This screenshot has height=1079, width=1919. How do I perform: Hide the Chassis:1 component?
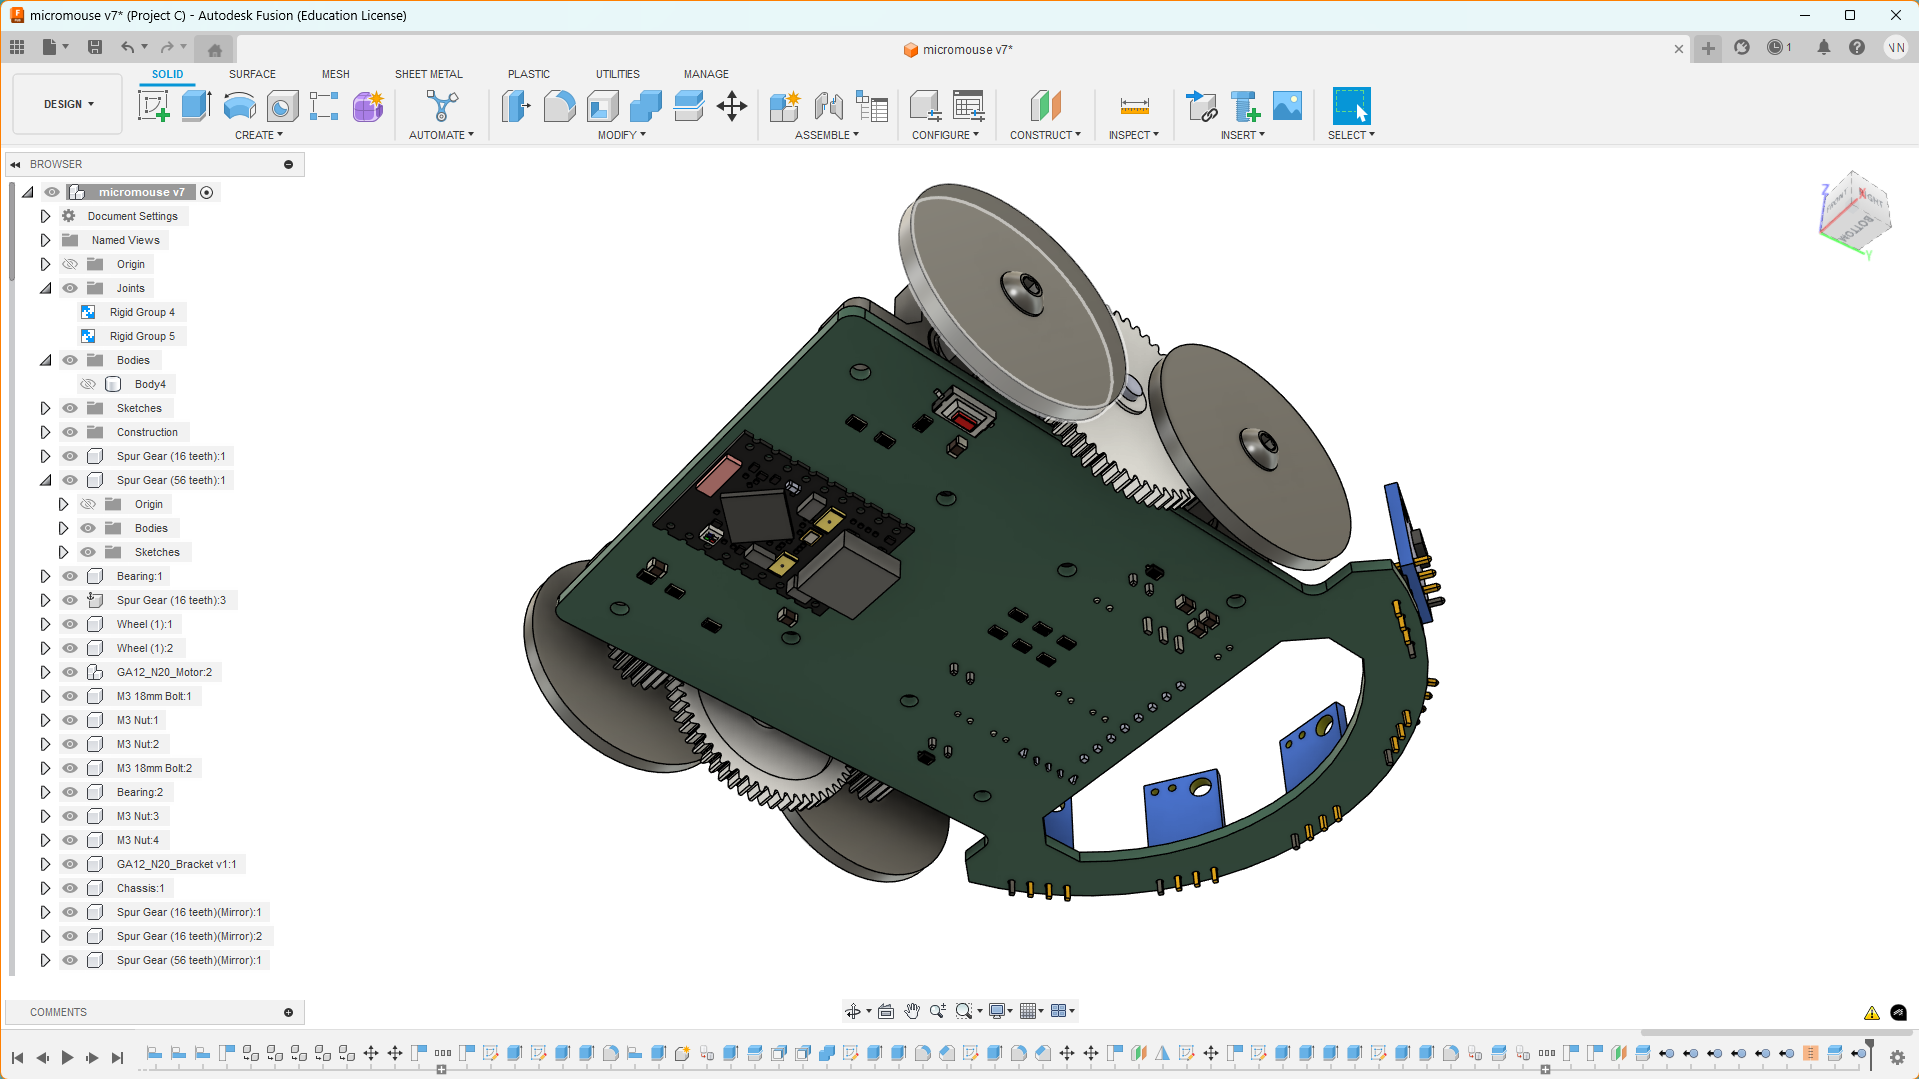(70, 888)
